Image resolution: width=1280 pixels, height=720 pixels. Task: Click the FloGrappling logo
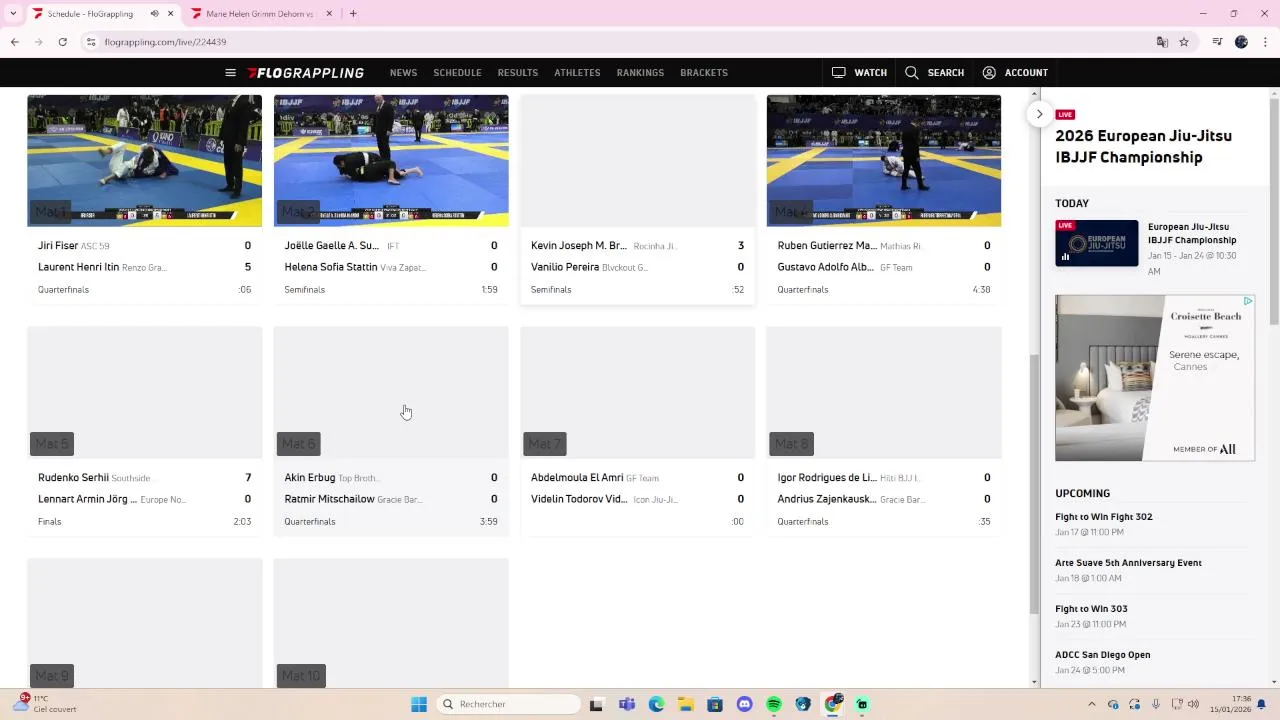coord(306,73)
